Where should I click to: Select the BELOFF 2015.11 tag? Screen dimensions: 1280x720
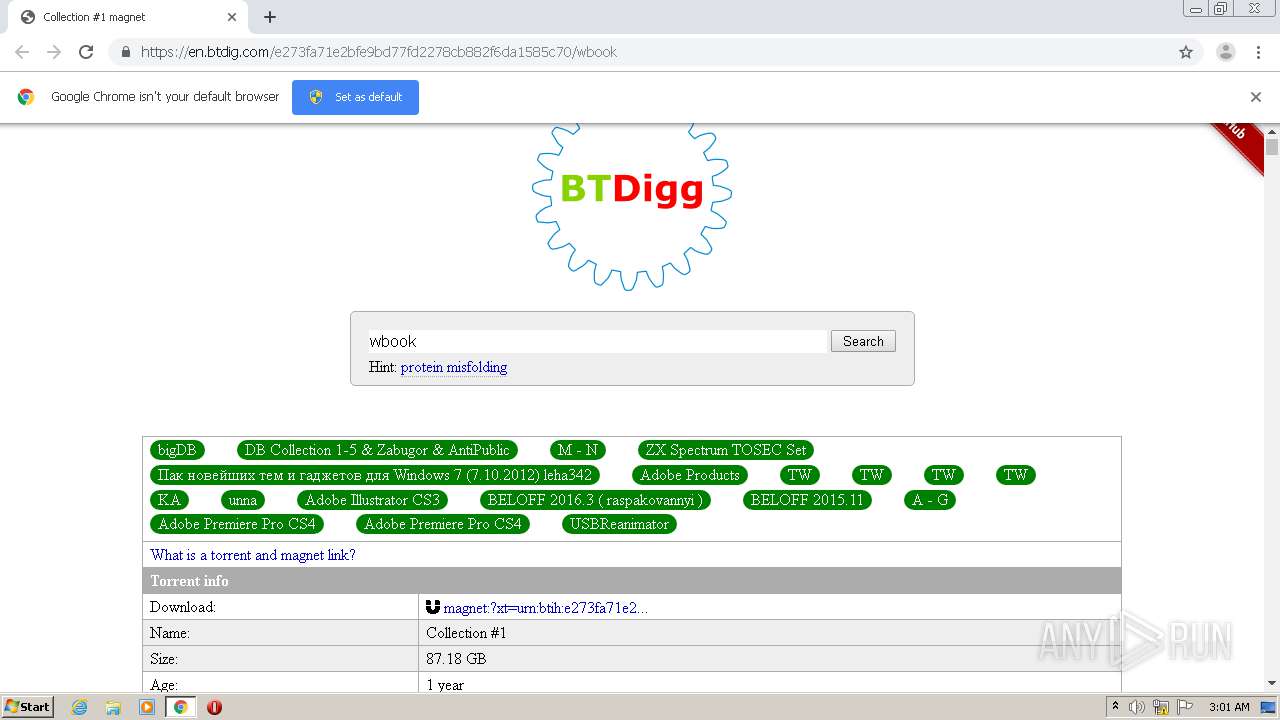(807, 500)
